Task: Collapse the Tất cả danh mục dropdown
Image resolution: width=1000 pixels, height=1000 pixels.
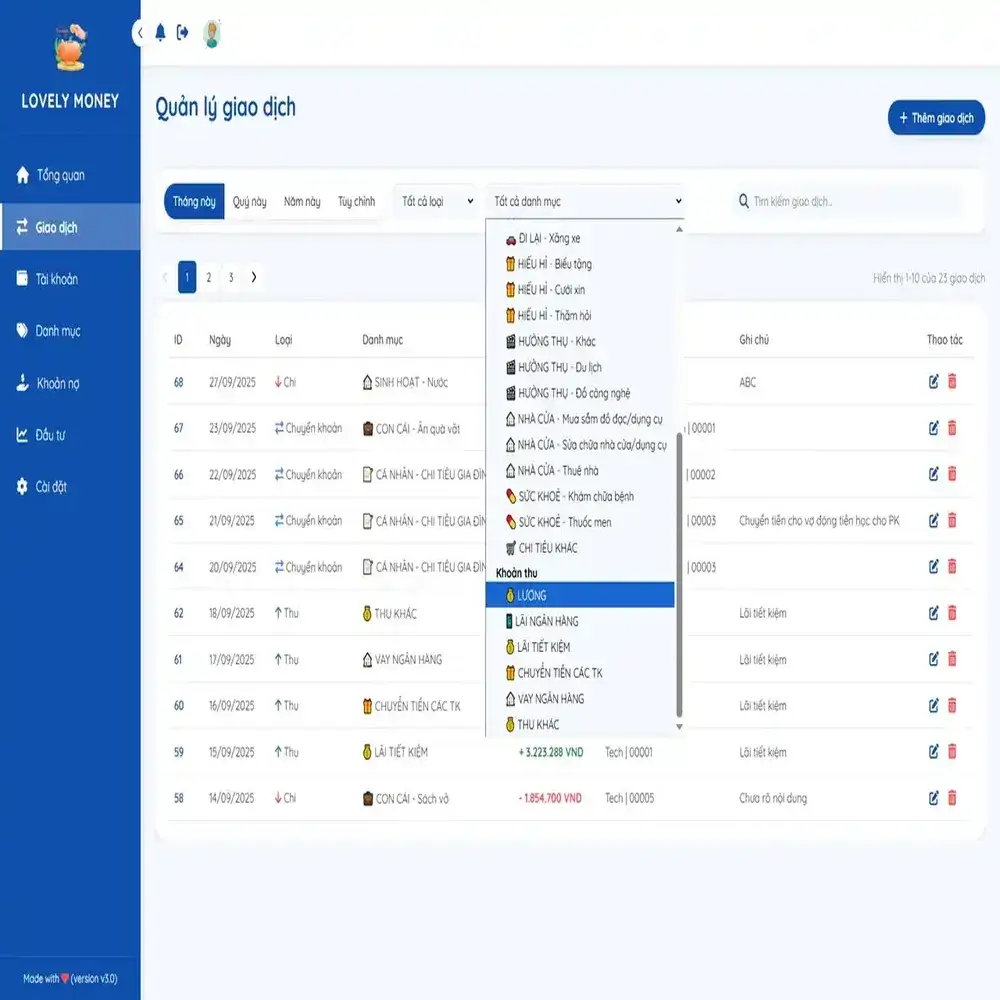Action: [584, 200]
